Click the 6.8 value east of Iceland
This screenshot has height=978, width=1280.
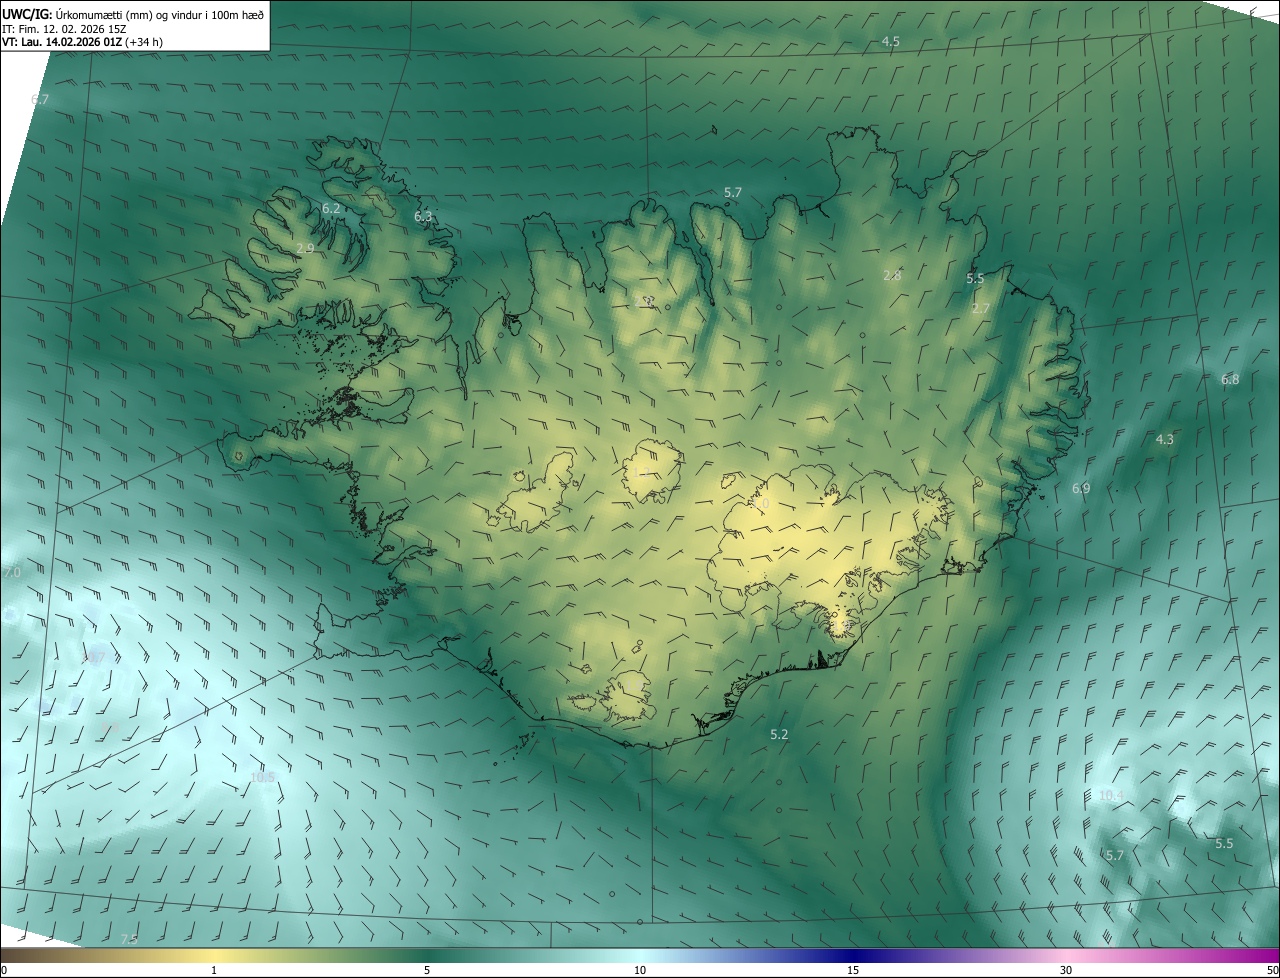click(x=1230, y=379)
